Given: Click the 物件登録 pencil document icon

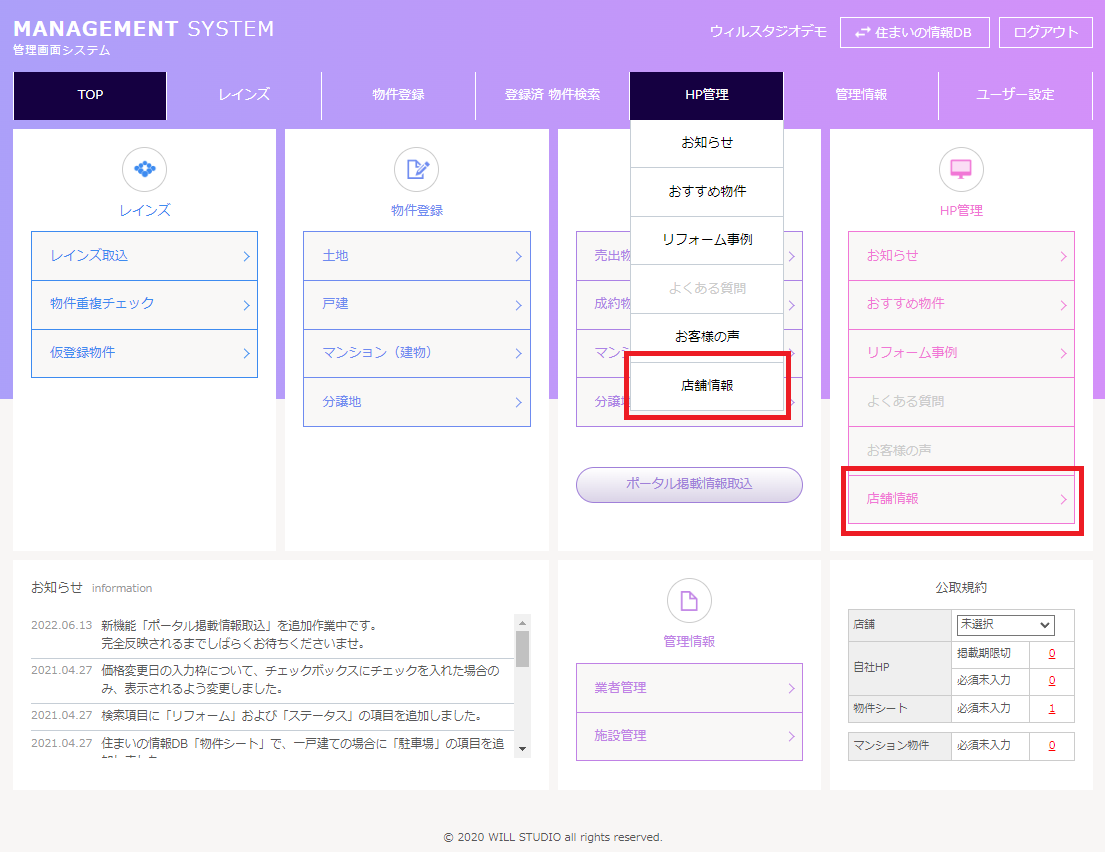Looking at the screenshot, I should (416, 169).
